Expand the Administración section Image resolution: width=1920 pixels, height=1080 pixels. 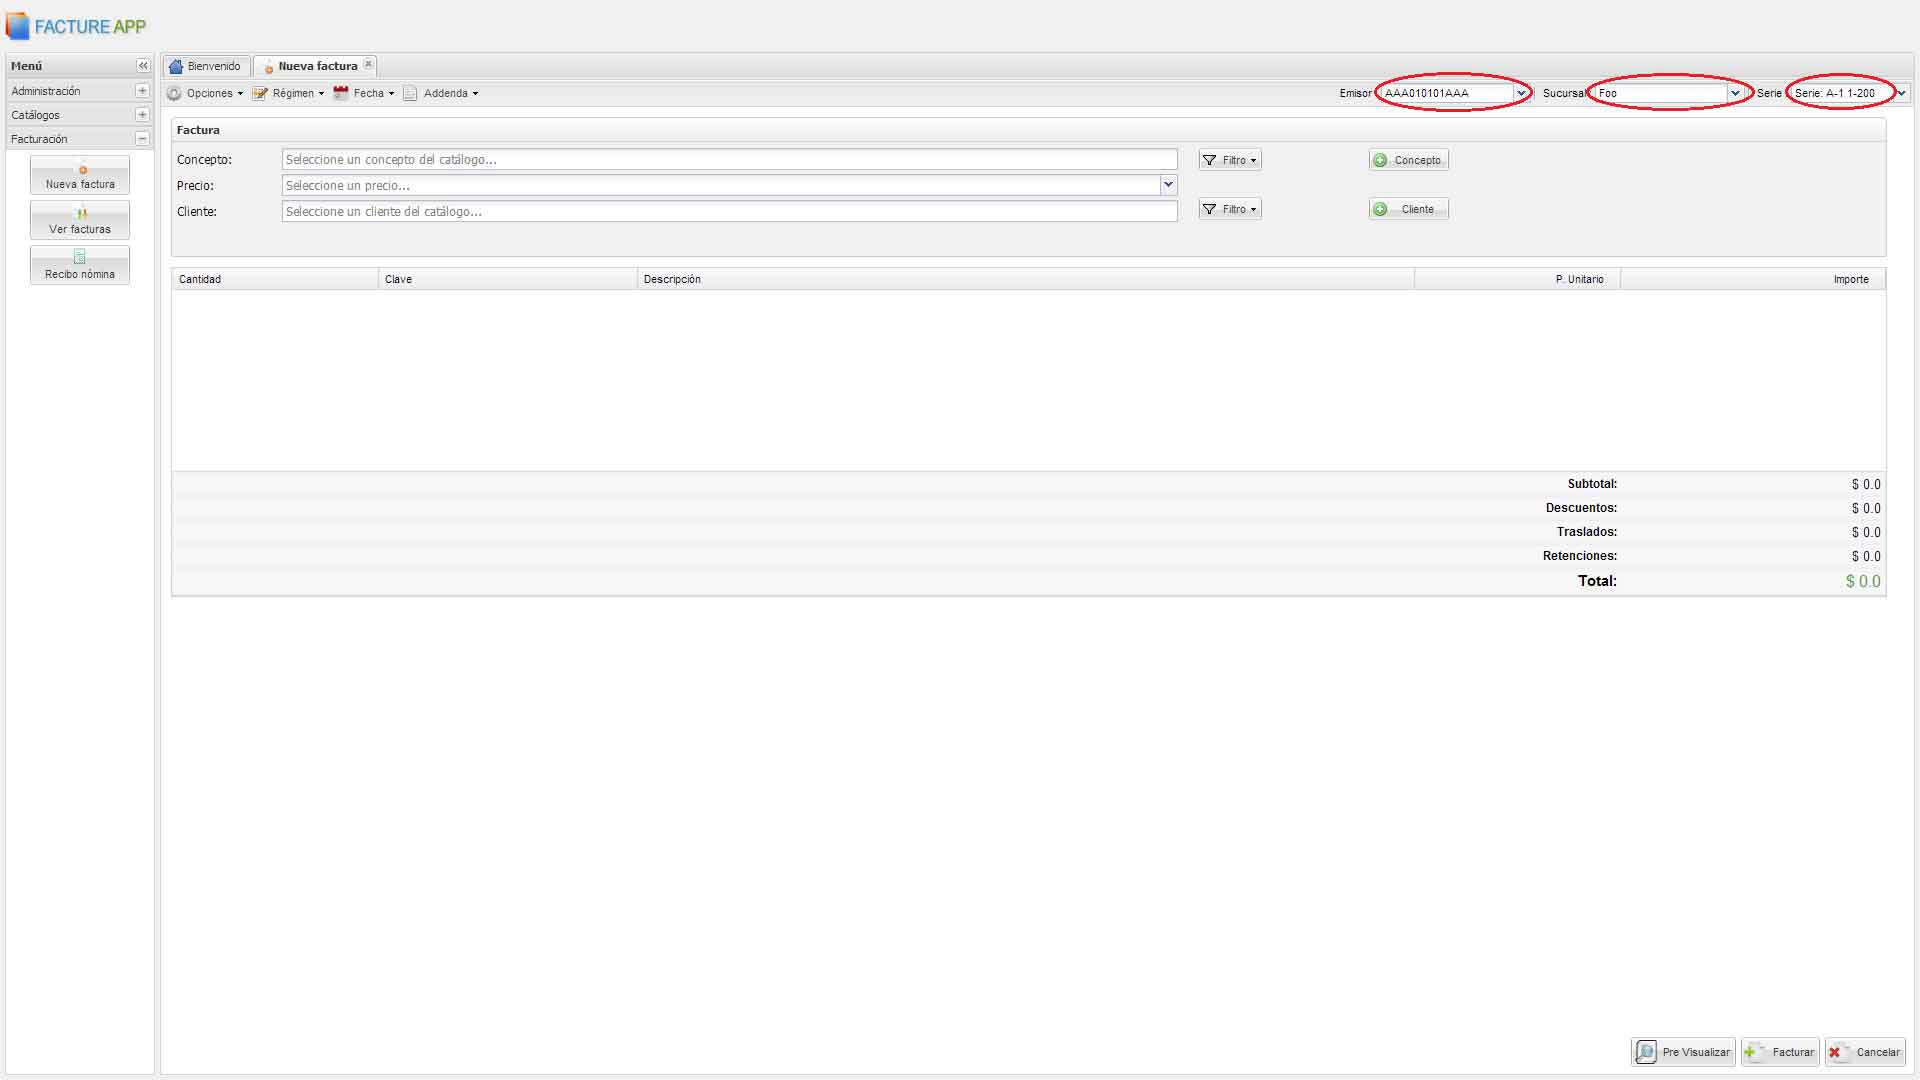tap(142, 91)
